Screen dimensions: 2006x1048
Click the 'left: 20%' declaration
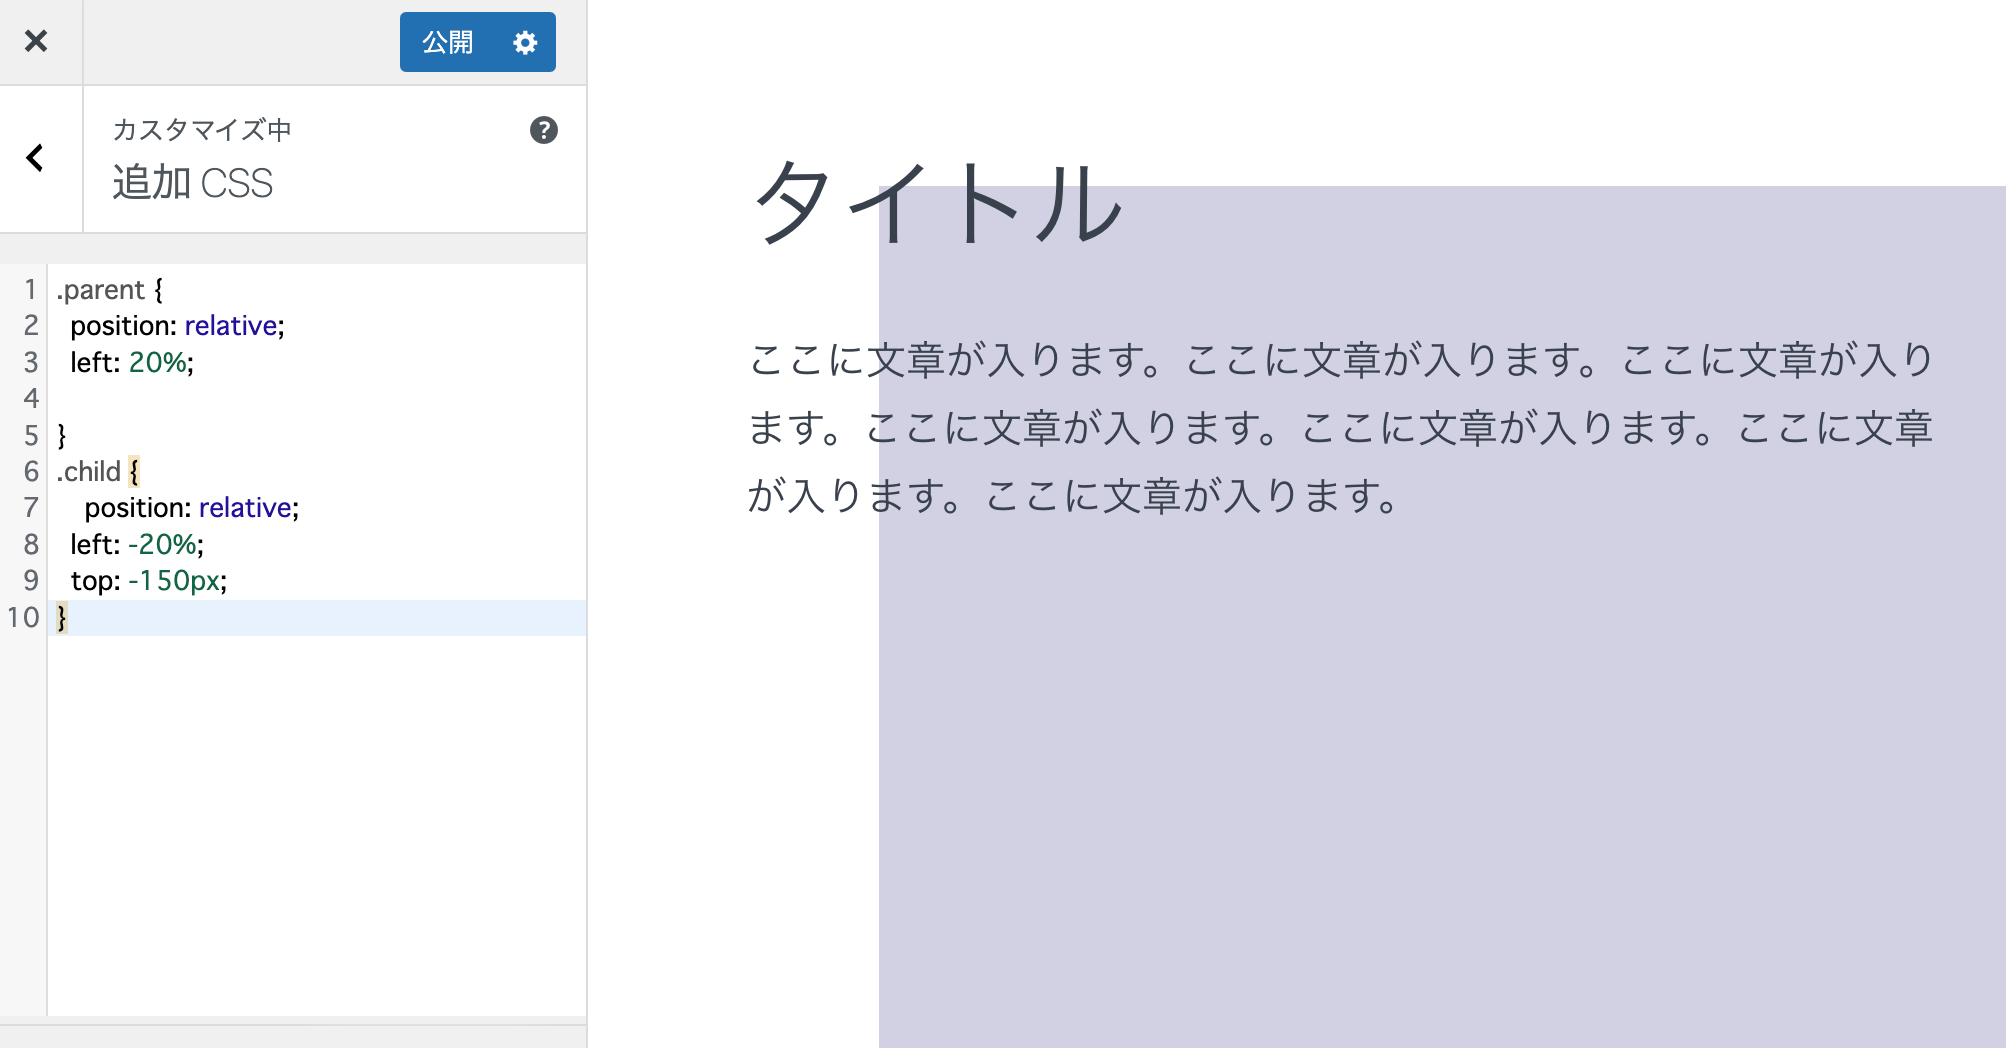[131, 363]
